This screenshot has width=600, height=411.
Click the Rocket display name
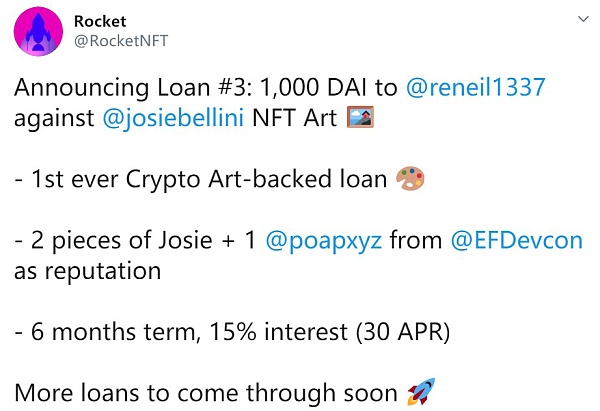click(x=100, y=21)
